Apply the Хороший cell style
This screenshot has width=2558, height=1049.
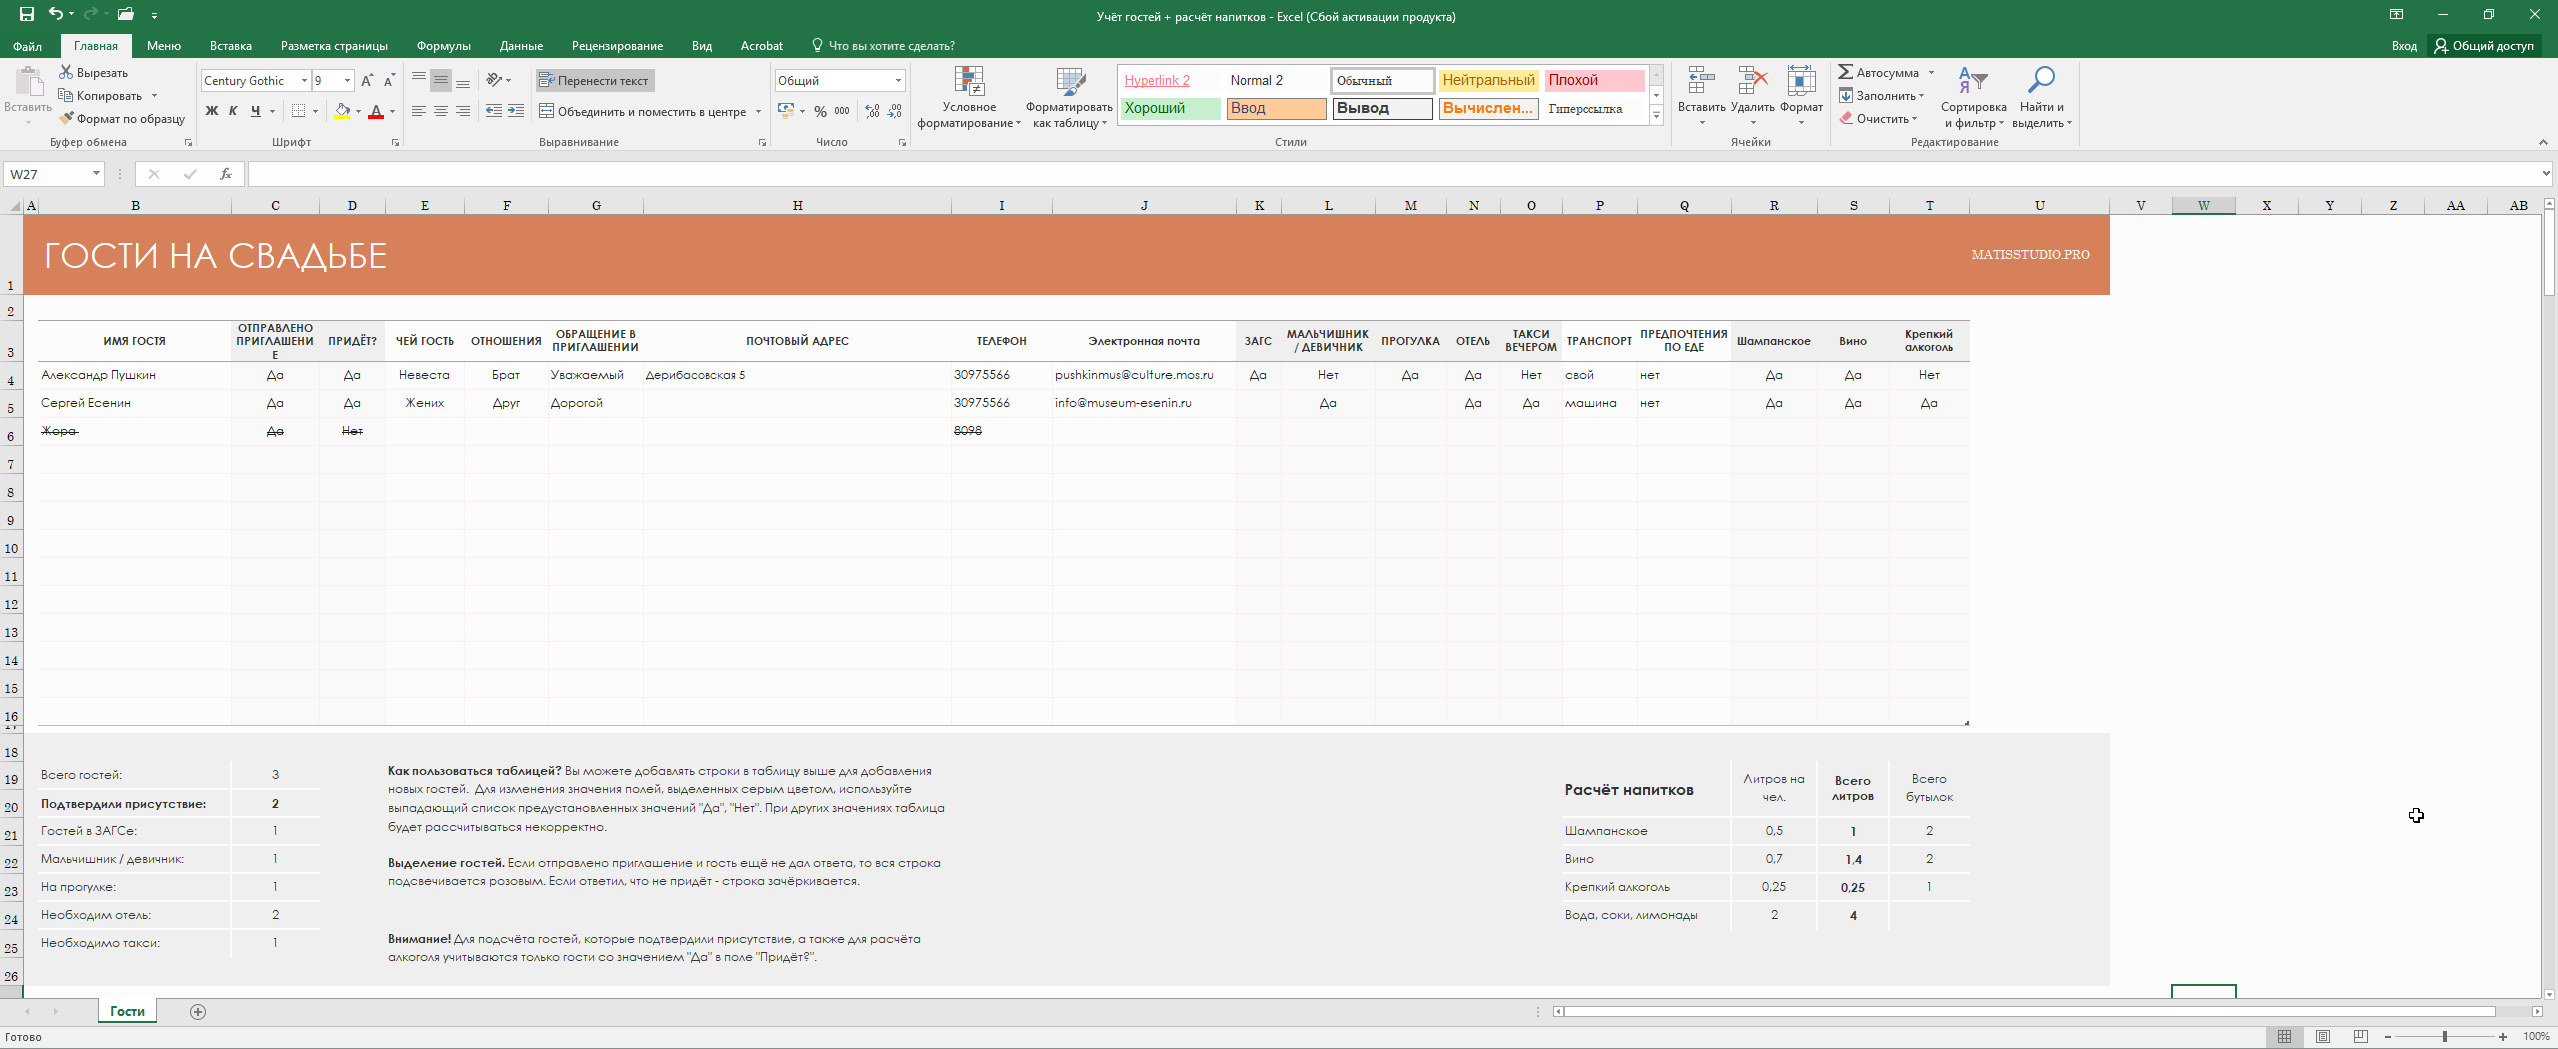pos(1170,109)
